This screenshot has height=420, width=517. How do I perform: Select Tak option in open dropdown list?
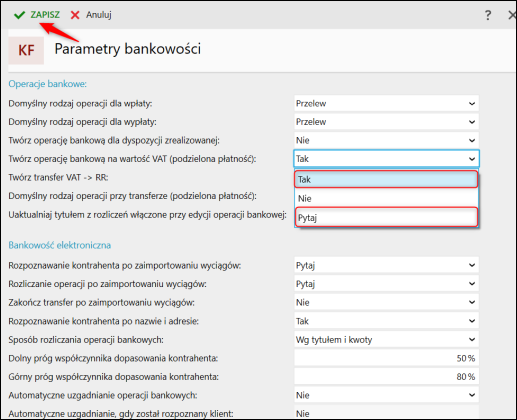[386, 179]
